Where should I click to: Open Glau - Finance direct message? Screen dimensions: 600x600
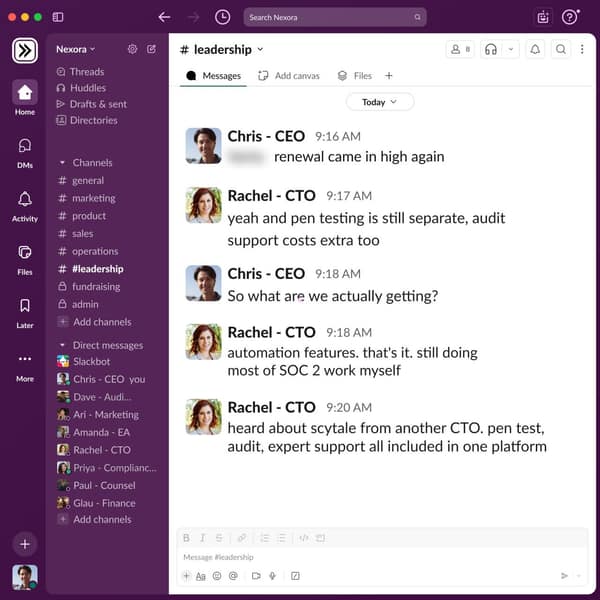(x=96, y=503)
